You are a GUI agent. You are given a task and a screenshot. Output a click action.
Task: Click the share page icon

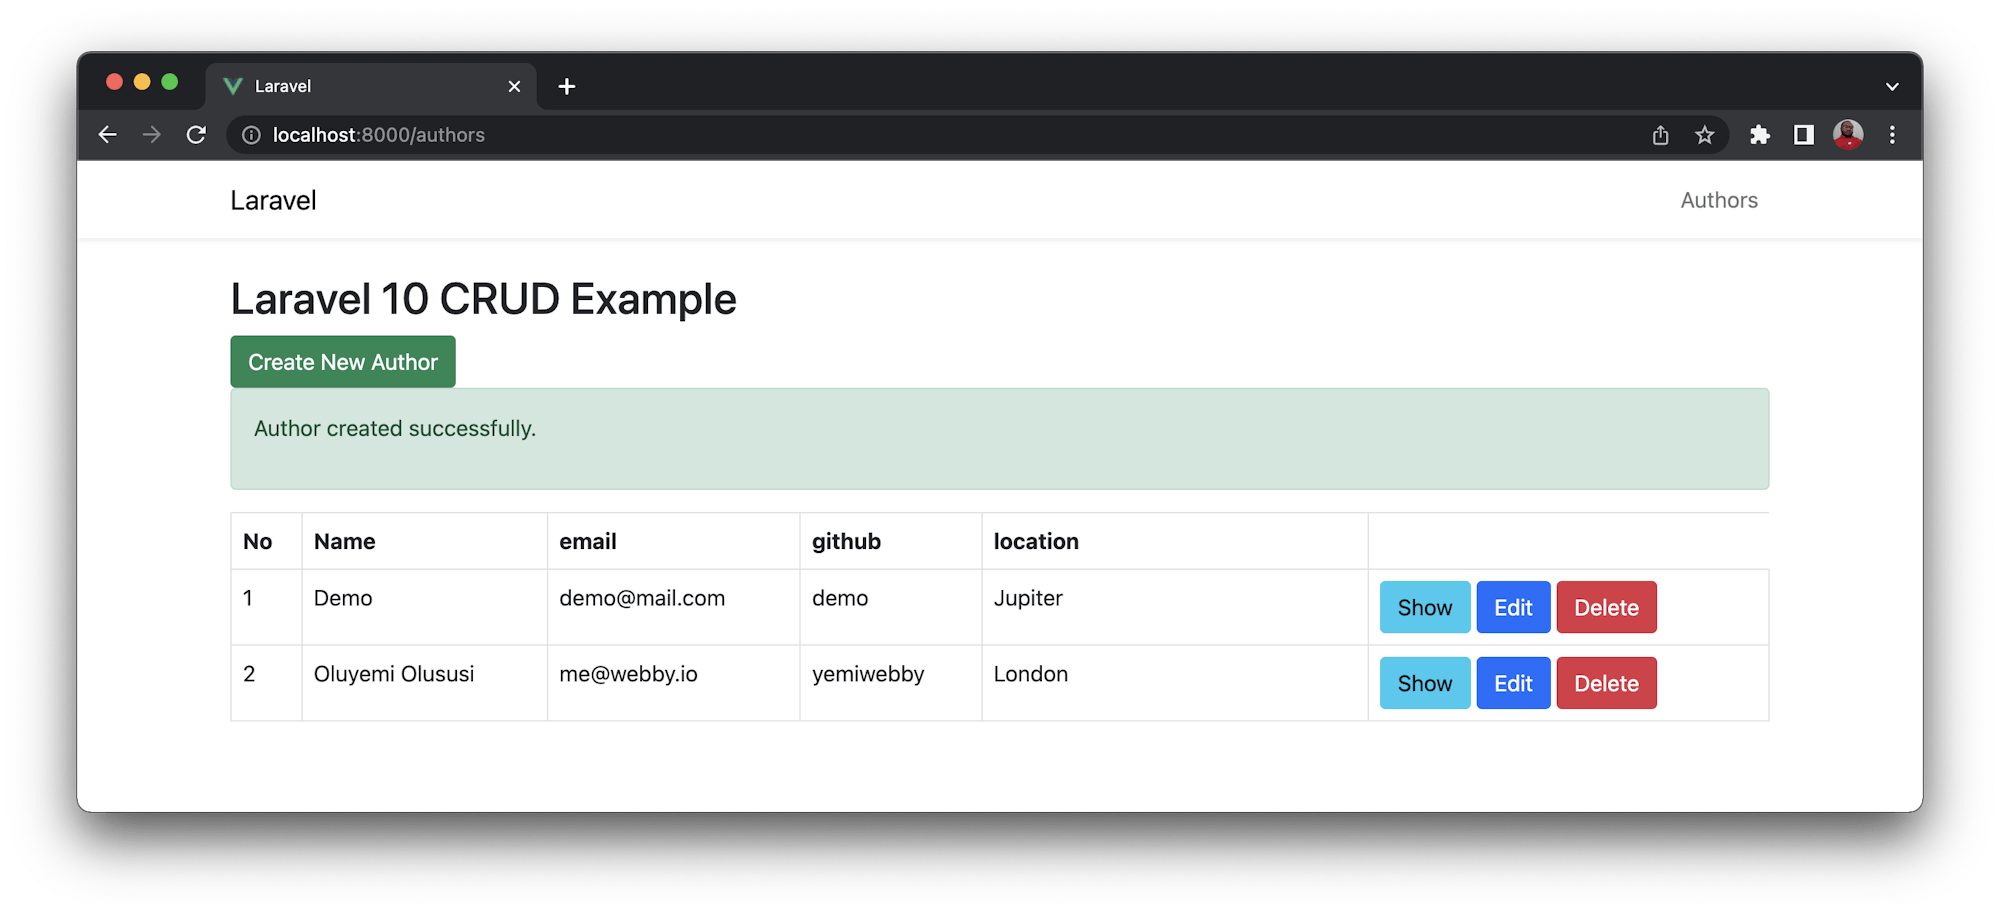pyautogui.click(x=1660, y=135)
